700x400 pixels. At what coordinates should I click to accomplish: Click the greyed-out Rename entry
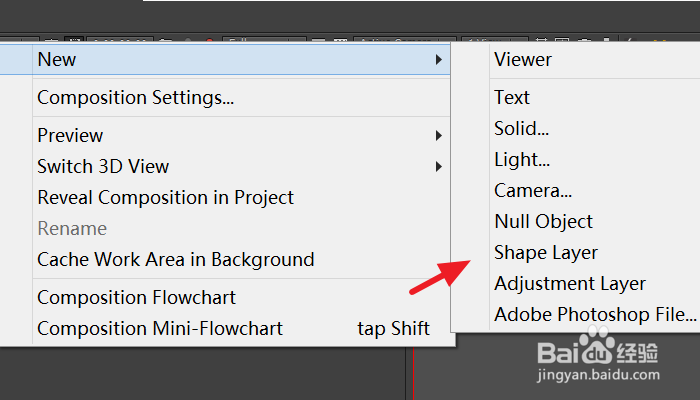(72, 228)
